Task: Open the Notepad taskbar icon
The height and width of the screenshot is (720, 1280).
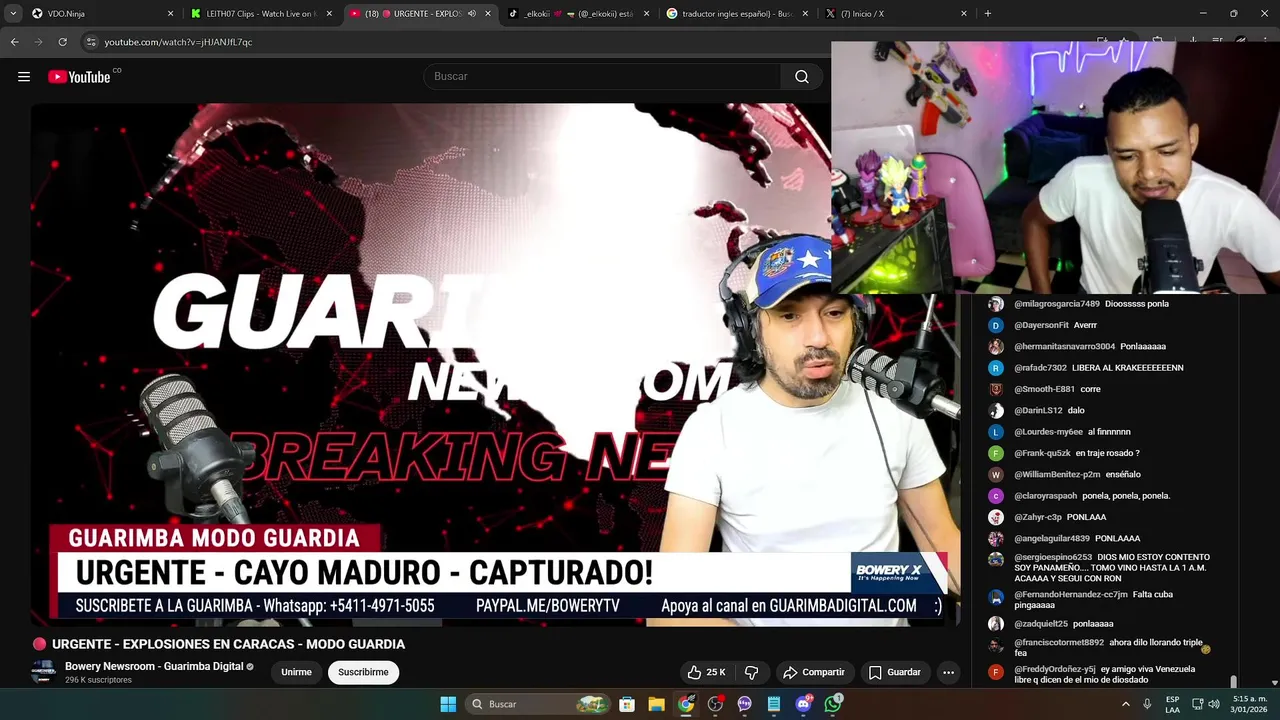Action: point(774,704)
